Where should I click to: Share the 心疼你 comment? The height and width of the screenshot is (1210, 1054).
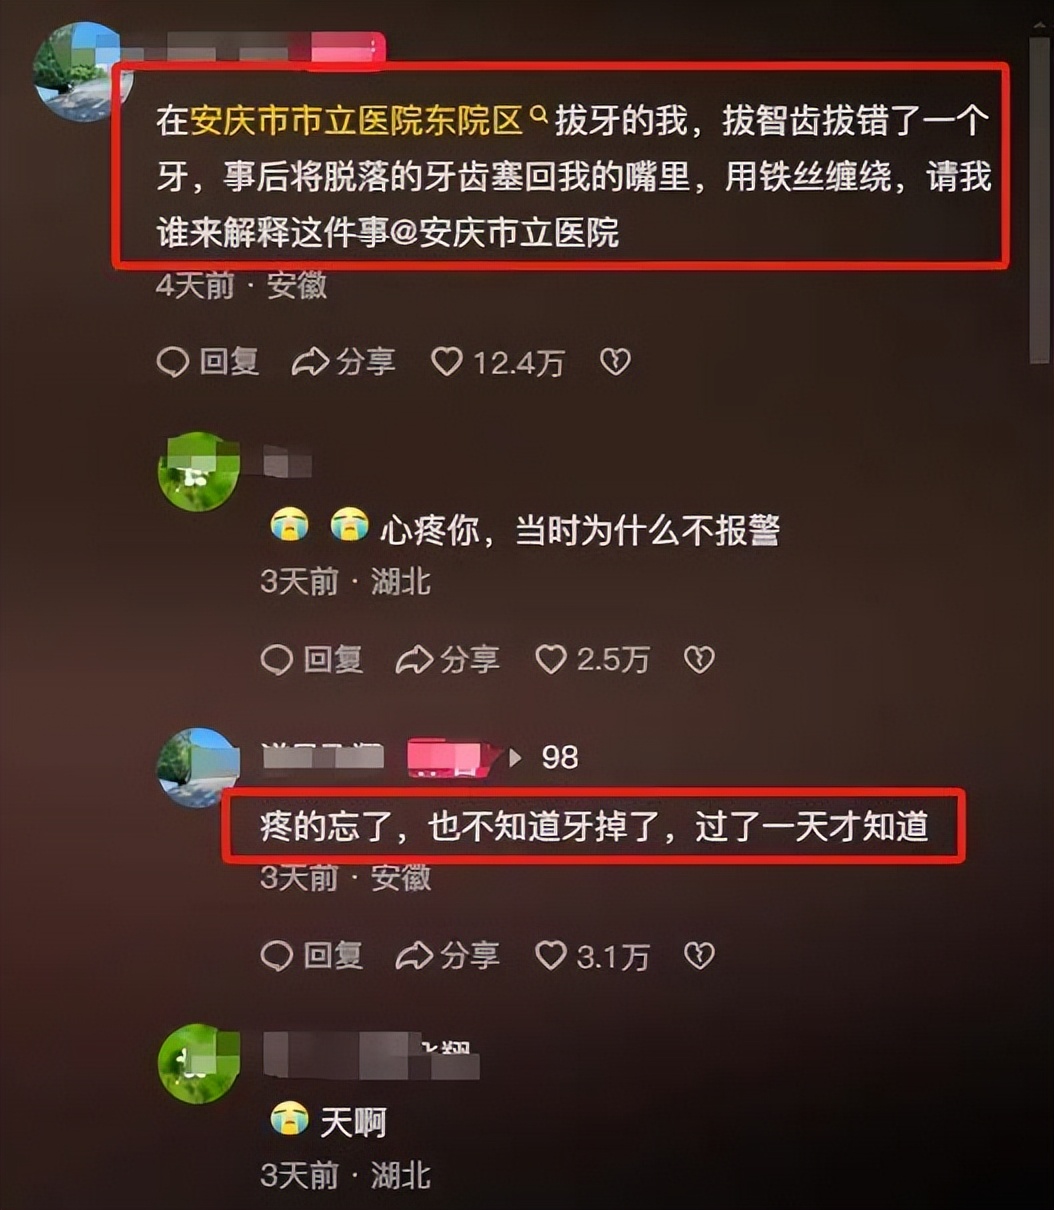(448, 659)
